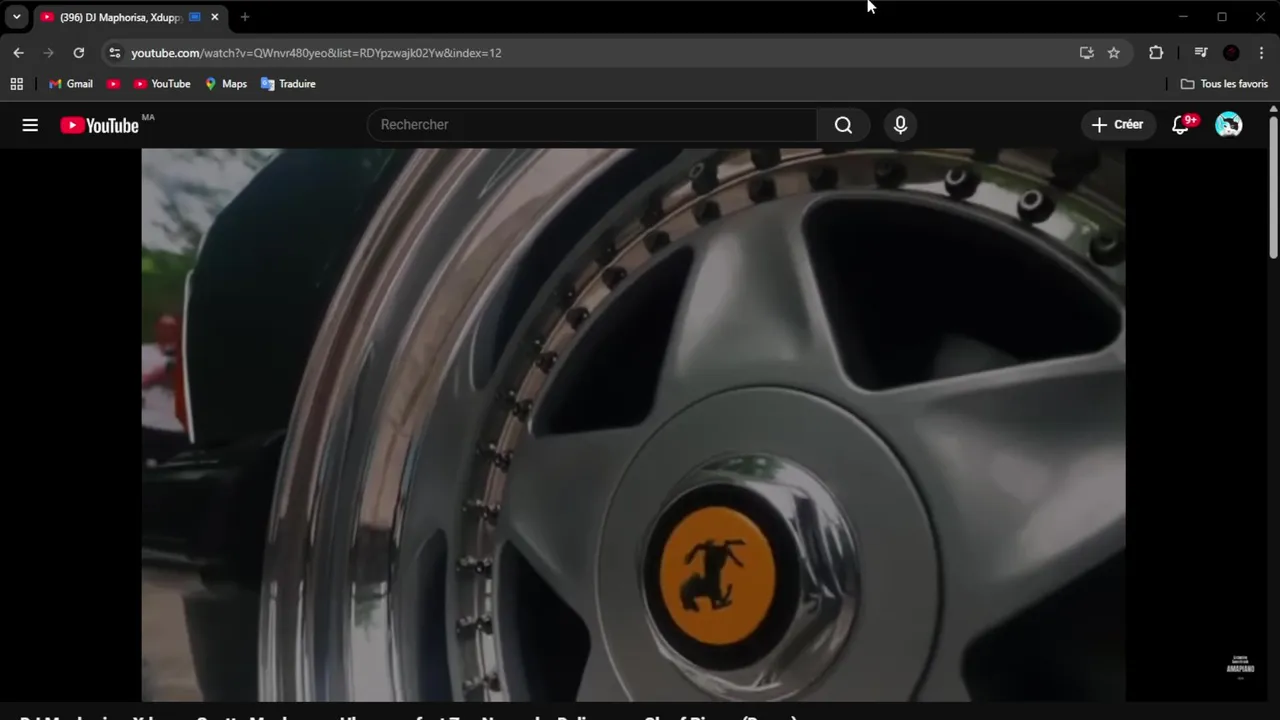The width and height of the screenshot is (1280, 720).
Task: Open the YouTube labeled bookmark
Action: click(162, 84)
